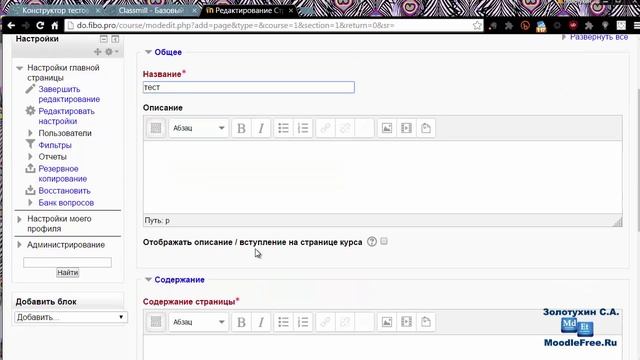Toggle bold in the Описание editor
640x360 pixels.
click(x=241, y=128)
